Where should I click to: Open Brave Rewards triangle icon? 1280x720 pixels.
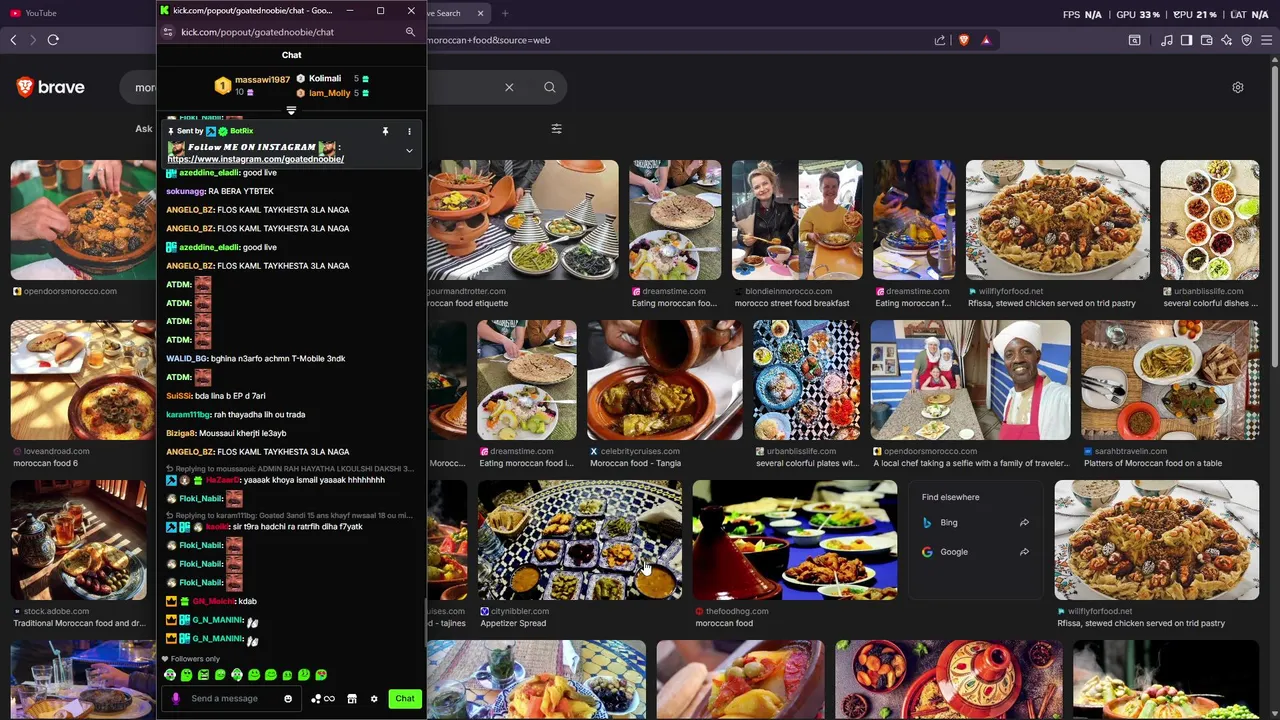[x=986, y=40]
